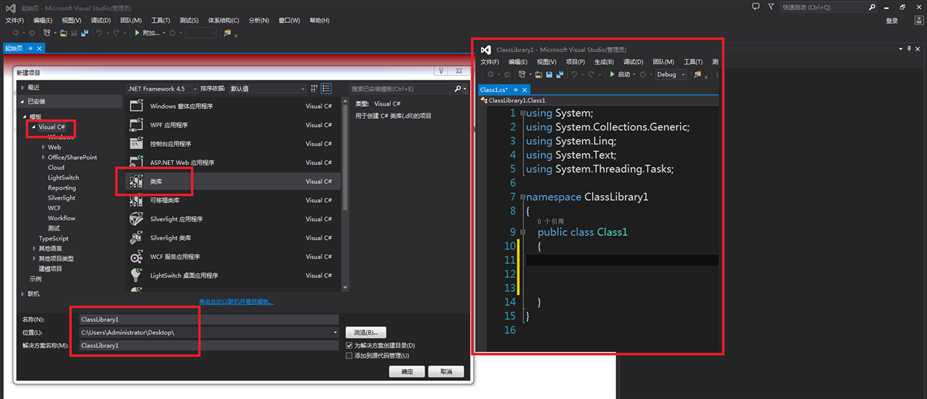Click Open File icon in ClassLibrary1 window toolbar

(539, 74)
